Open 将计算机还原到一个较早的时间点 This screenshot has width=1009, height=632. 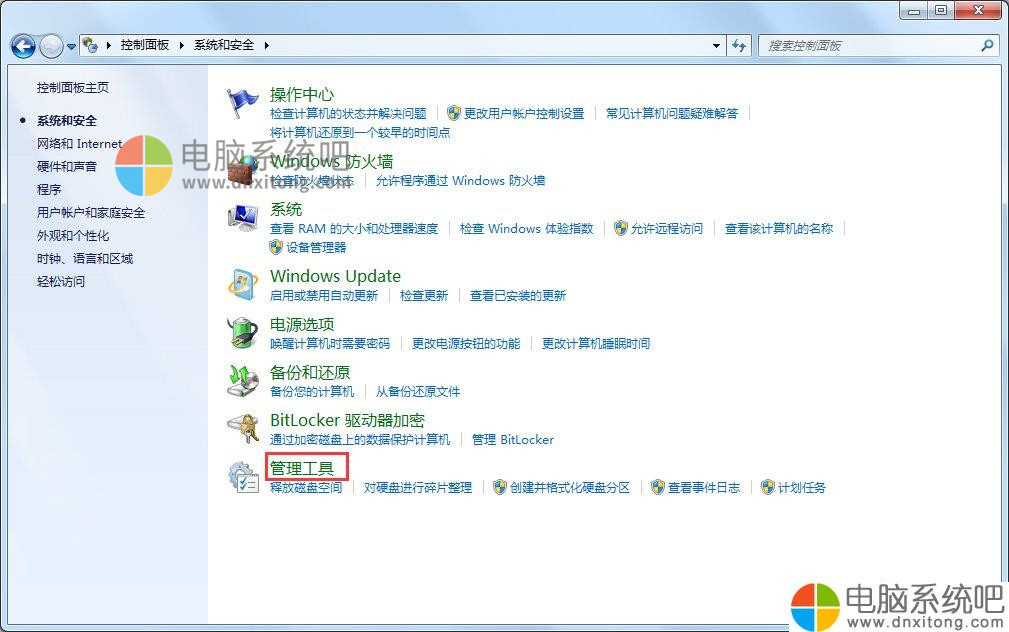point(360,133)
